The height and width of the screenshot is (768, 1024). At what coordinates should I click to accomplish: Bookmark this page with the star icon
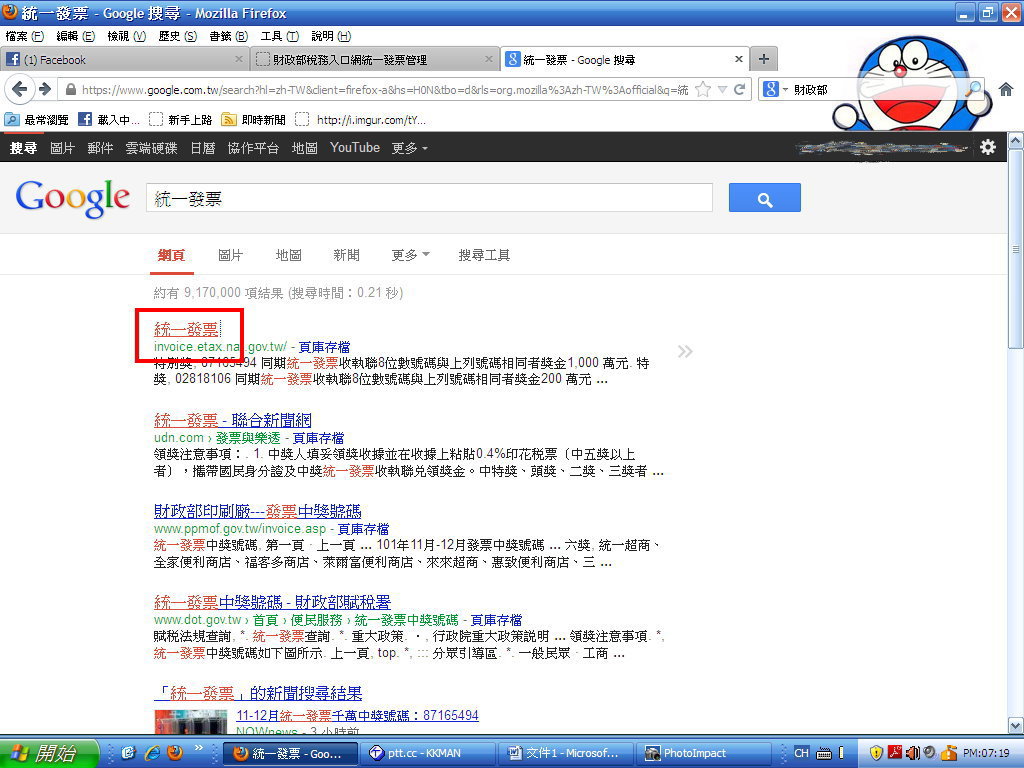coord(703,89)
